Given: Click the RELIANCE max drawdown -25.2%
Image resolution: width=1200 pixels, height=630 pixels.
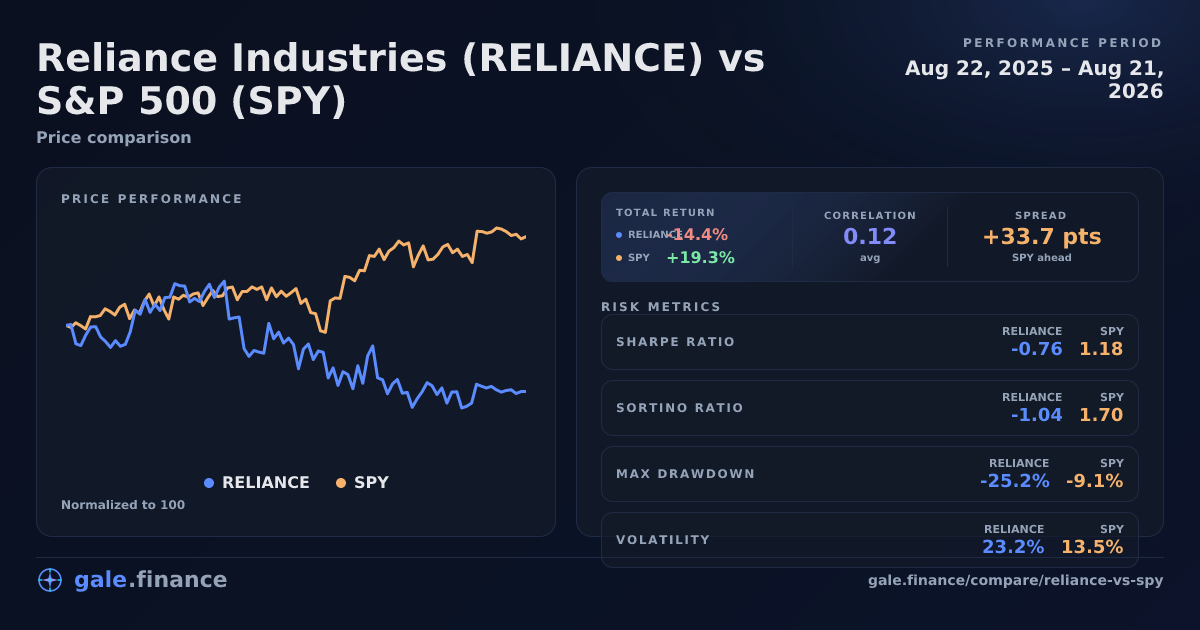Looking at the screenshot, I should 1015,482.
